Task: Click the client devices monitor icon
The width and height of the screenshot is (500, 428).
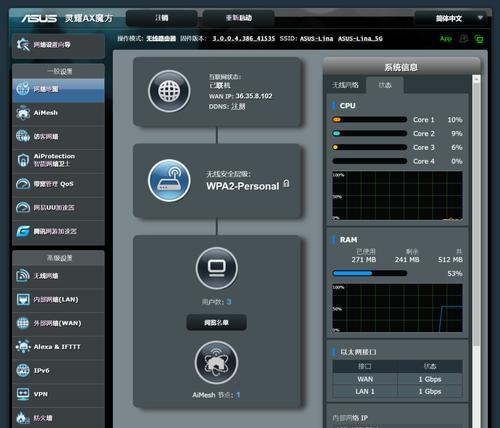Action: click(217, 268)
